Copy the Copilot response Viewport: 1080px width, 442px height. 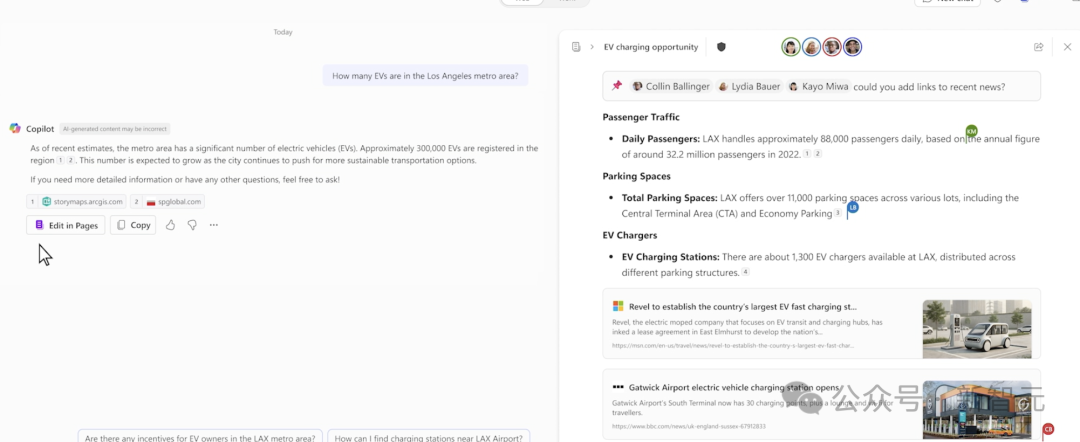point(133,225)
